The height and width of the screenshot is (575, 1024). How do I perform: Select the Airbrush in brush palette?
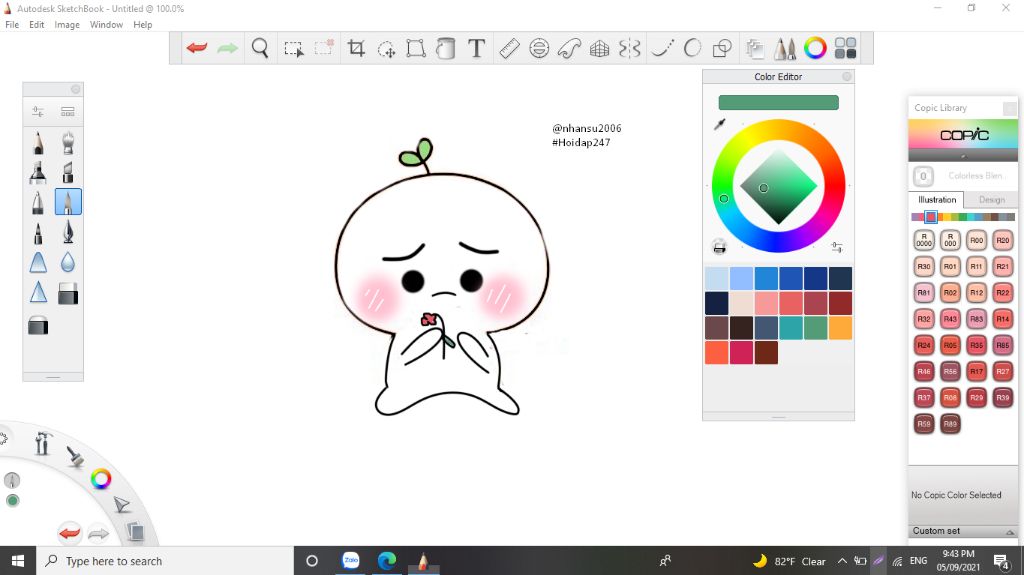[x=68, y=142]
